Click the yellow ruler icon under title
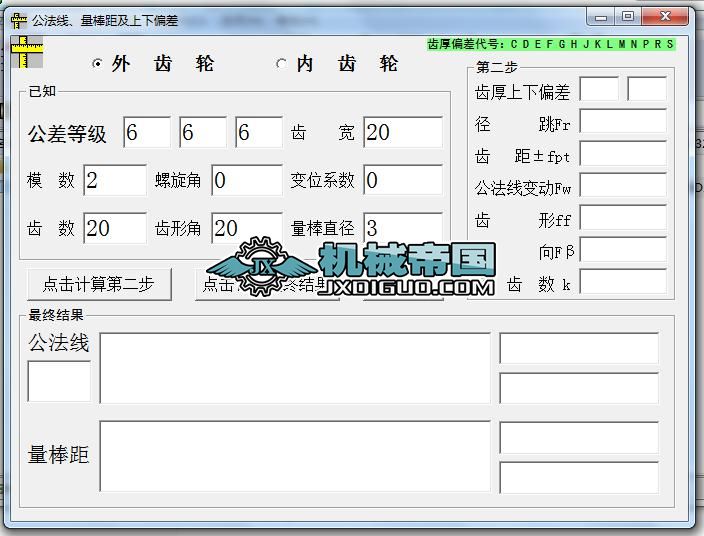Image resolution: width=704 pixels, height=536 pixels. [x=27, y=52]
